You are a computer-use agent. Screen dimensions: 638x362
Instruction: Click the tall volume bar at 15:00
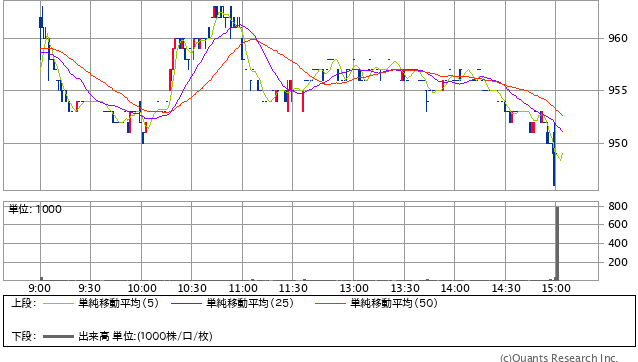coord(557,243)
